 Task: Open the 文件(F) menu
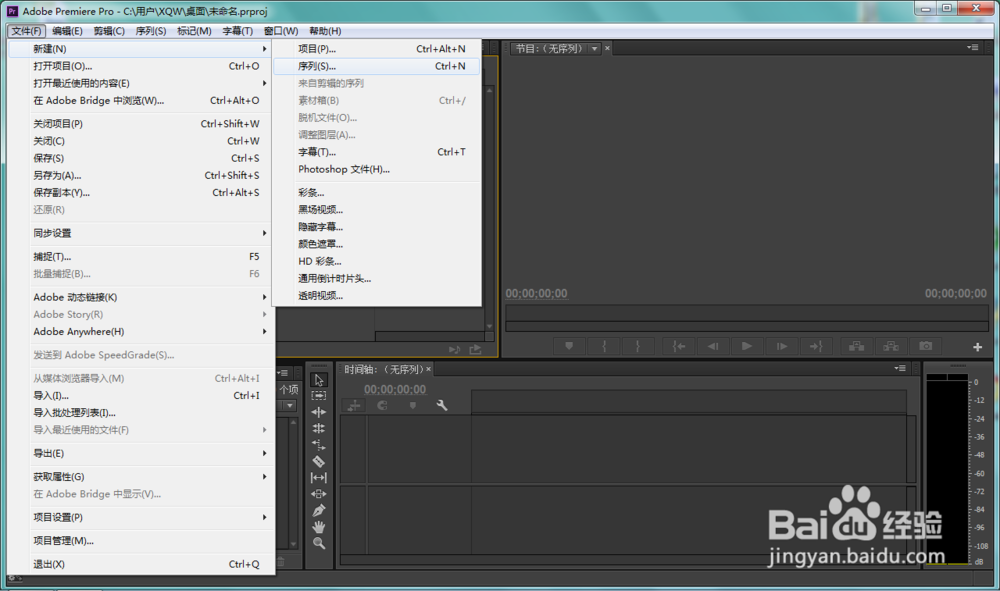coord(27,31)
